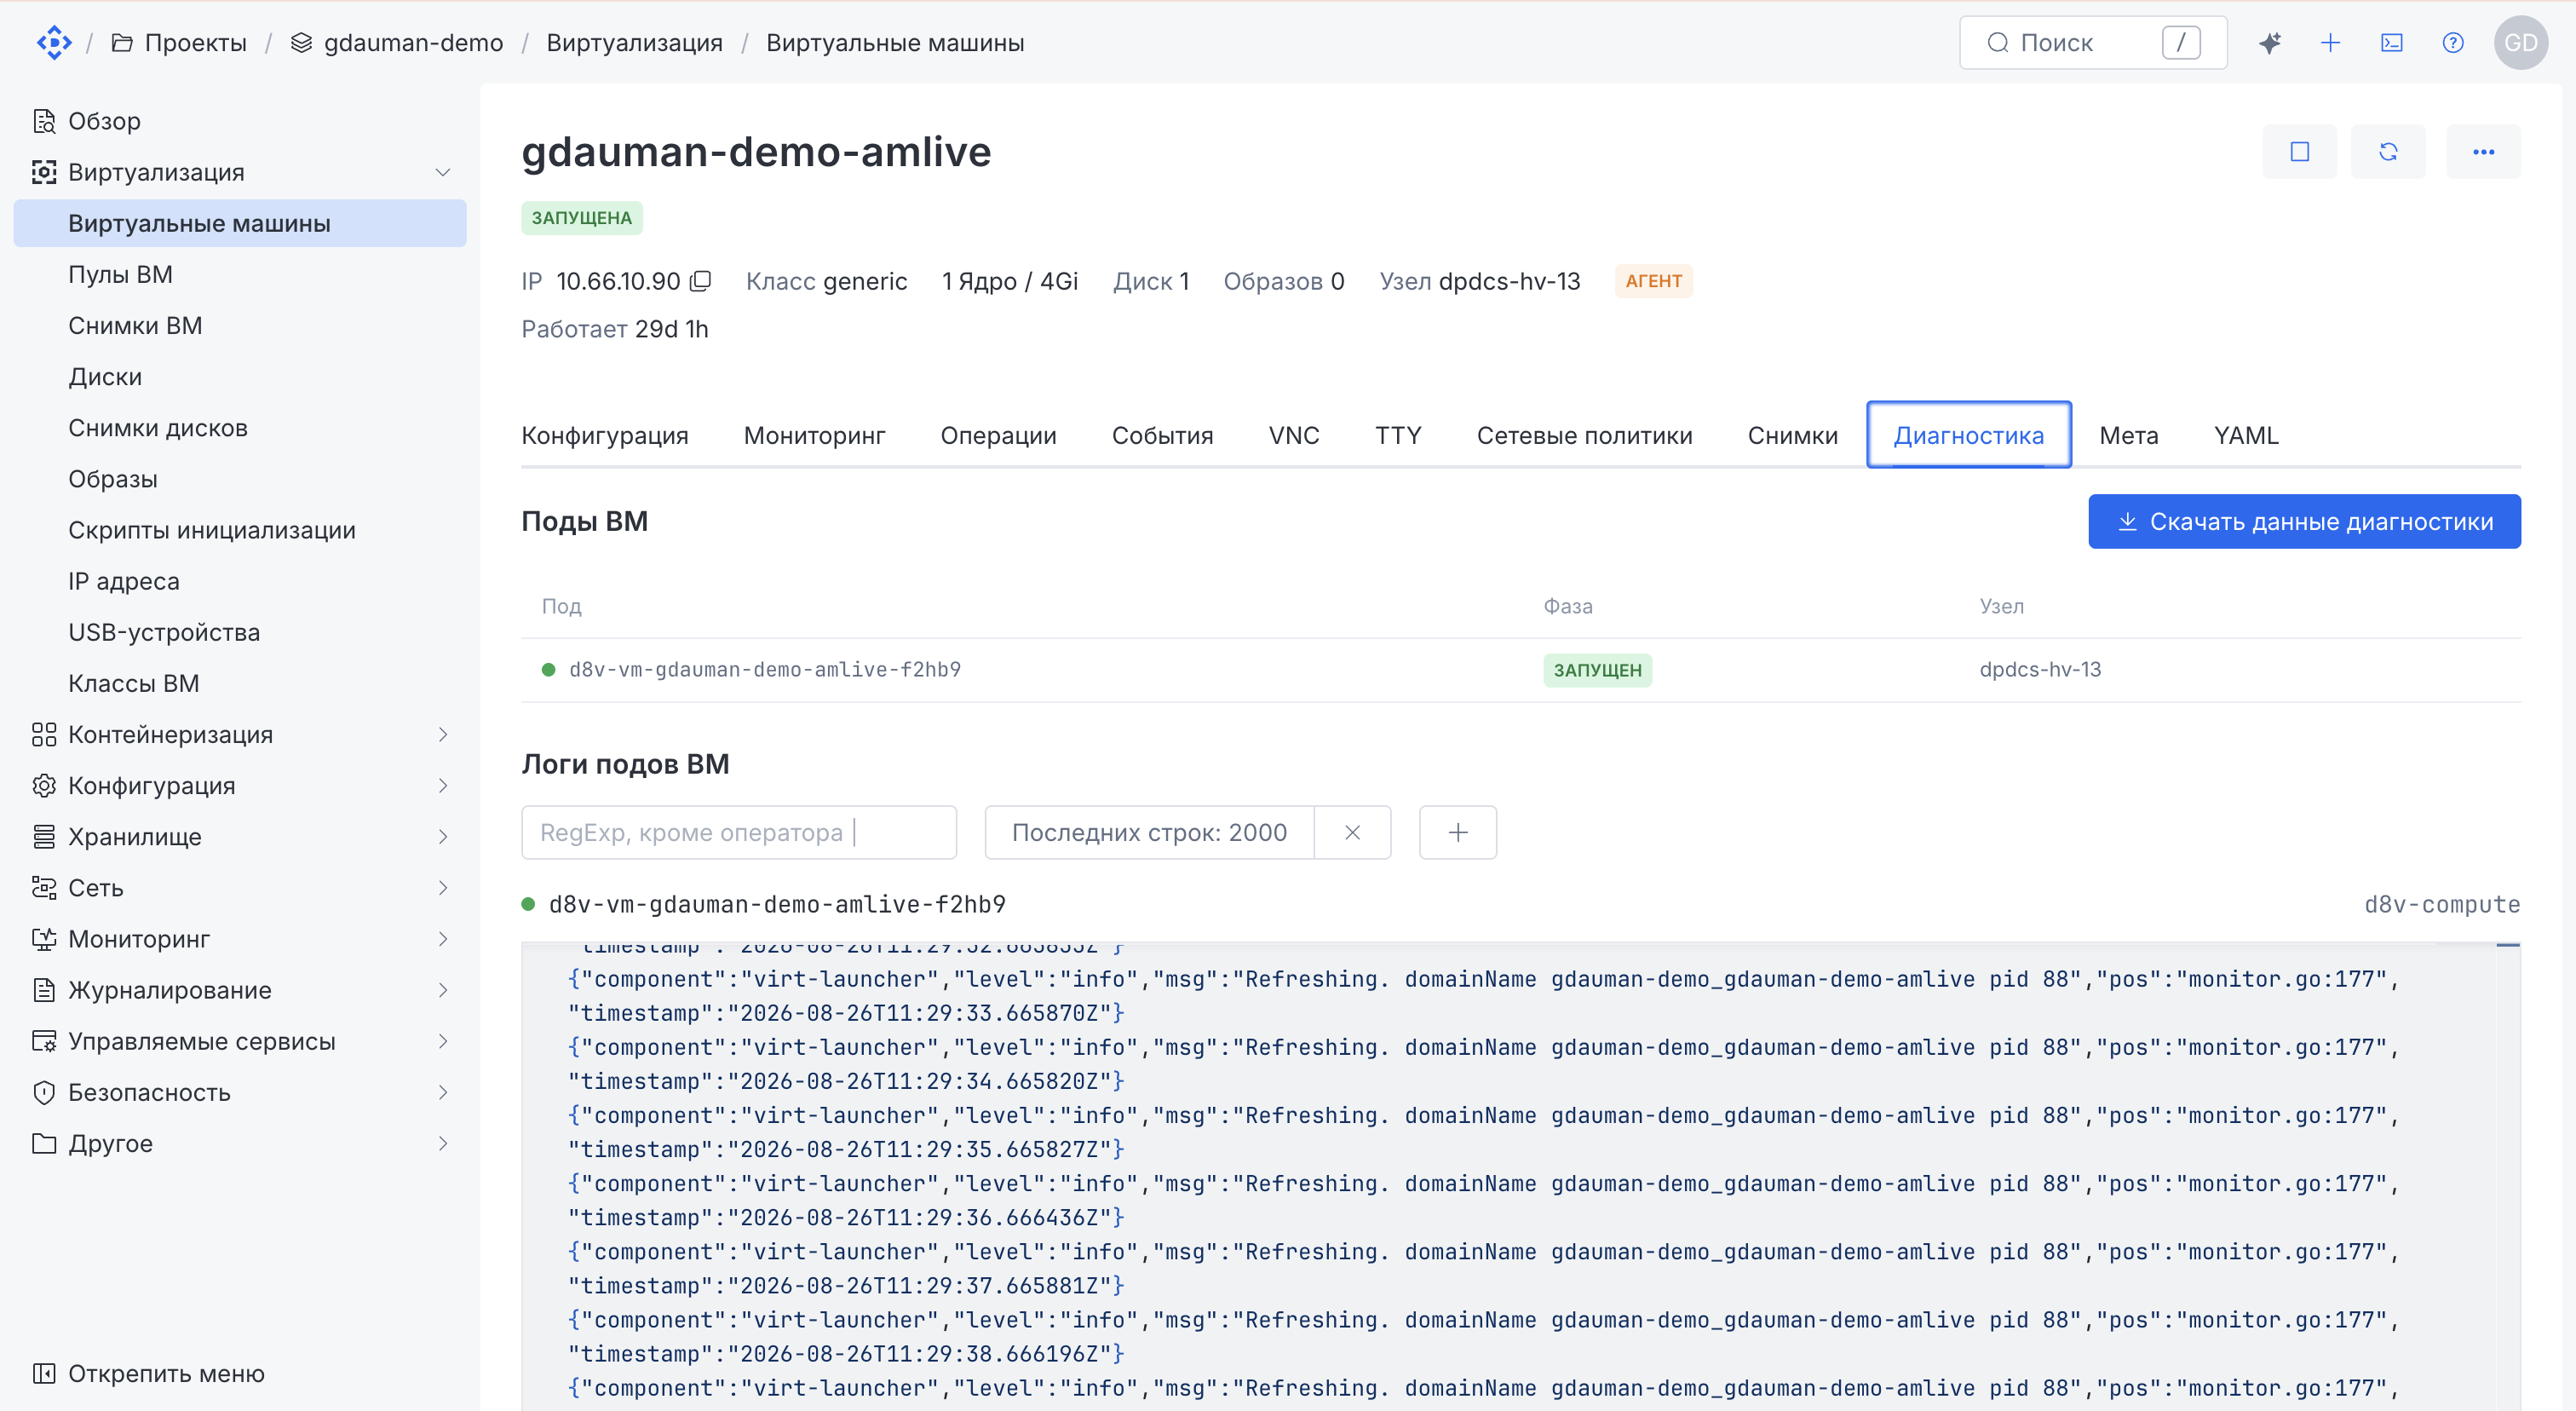Switch to the Конфигурация tab

coord(604,435)
